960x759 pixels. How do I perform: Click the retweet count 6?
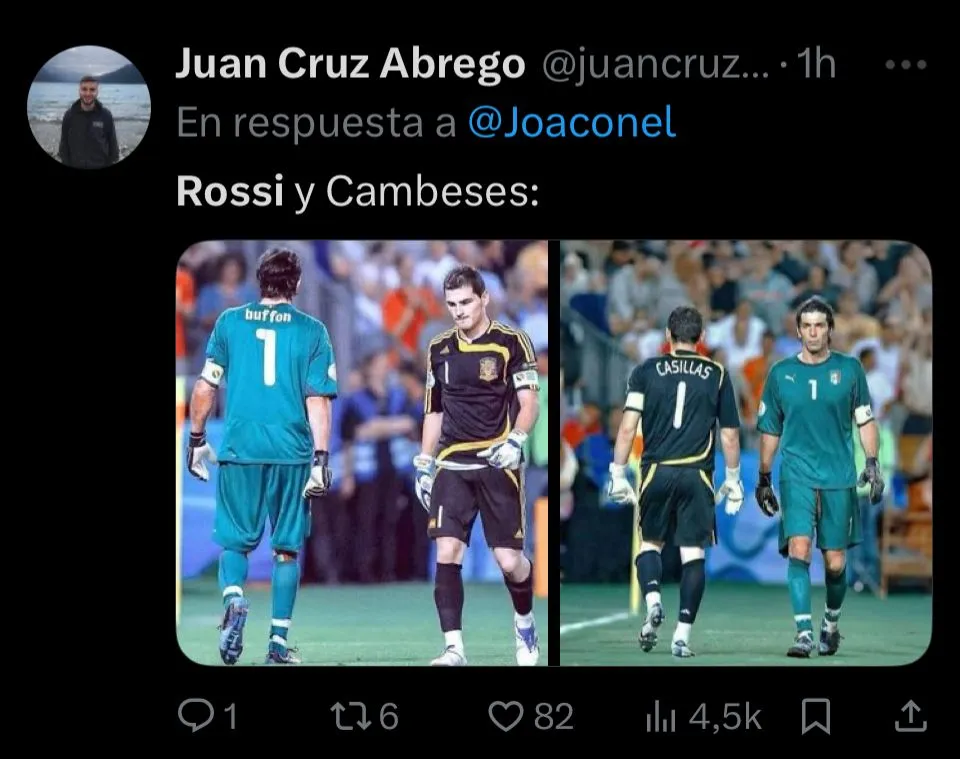pyautogui.click(x=389, y=716)
